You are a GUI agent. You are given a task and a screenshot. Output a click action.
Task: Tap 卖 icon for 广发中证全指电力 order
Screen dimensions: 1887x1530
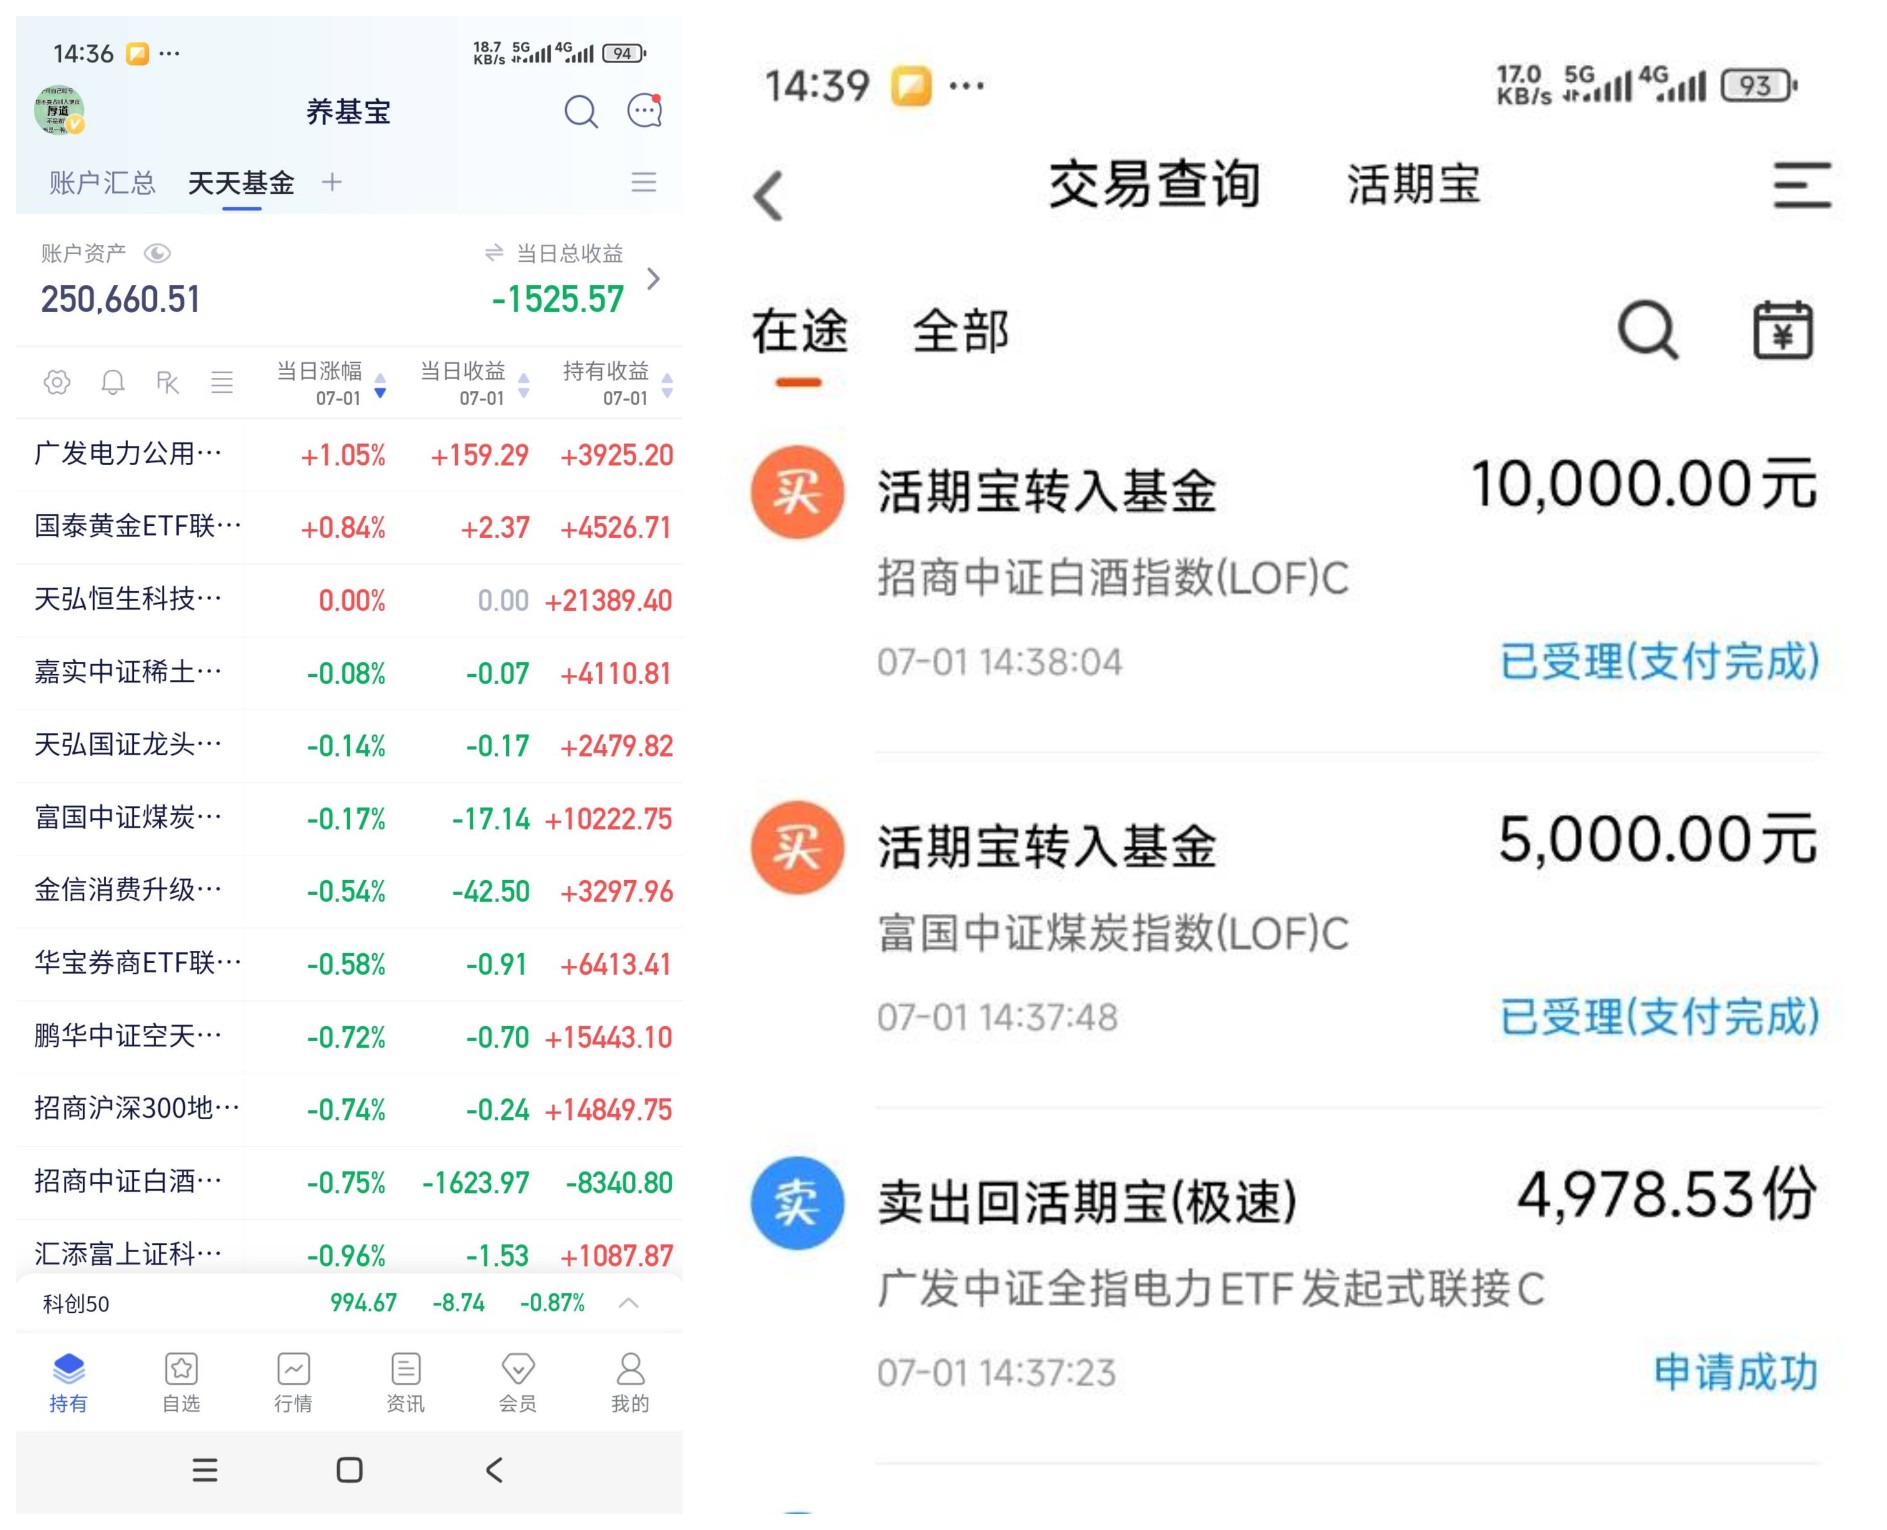(798, 1203)
